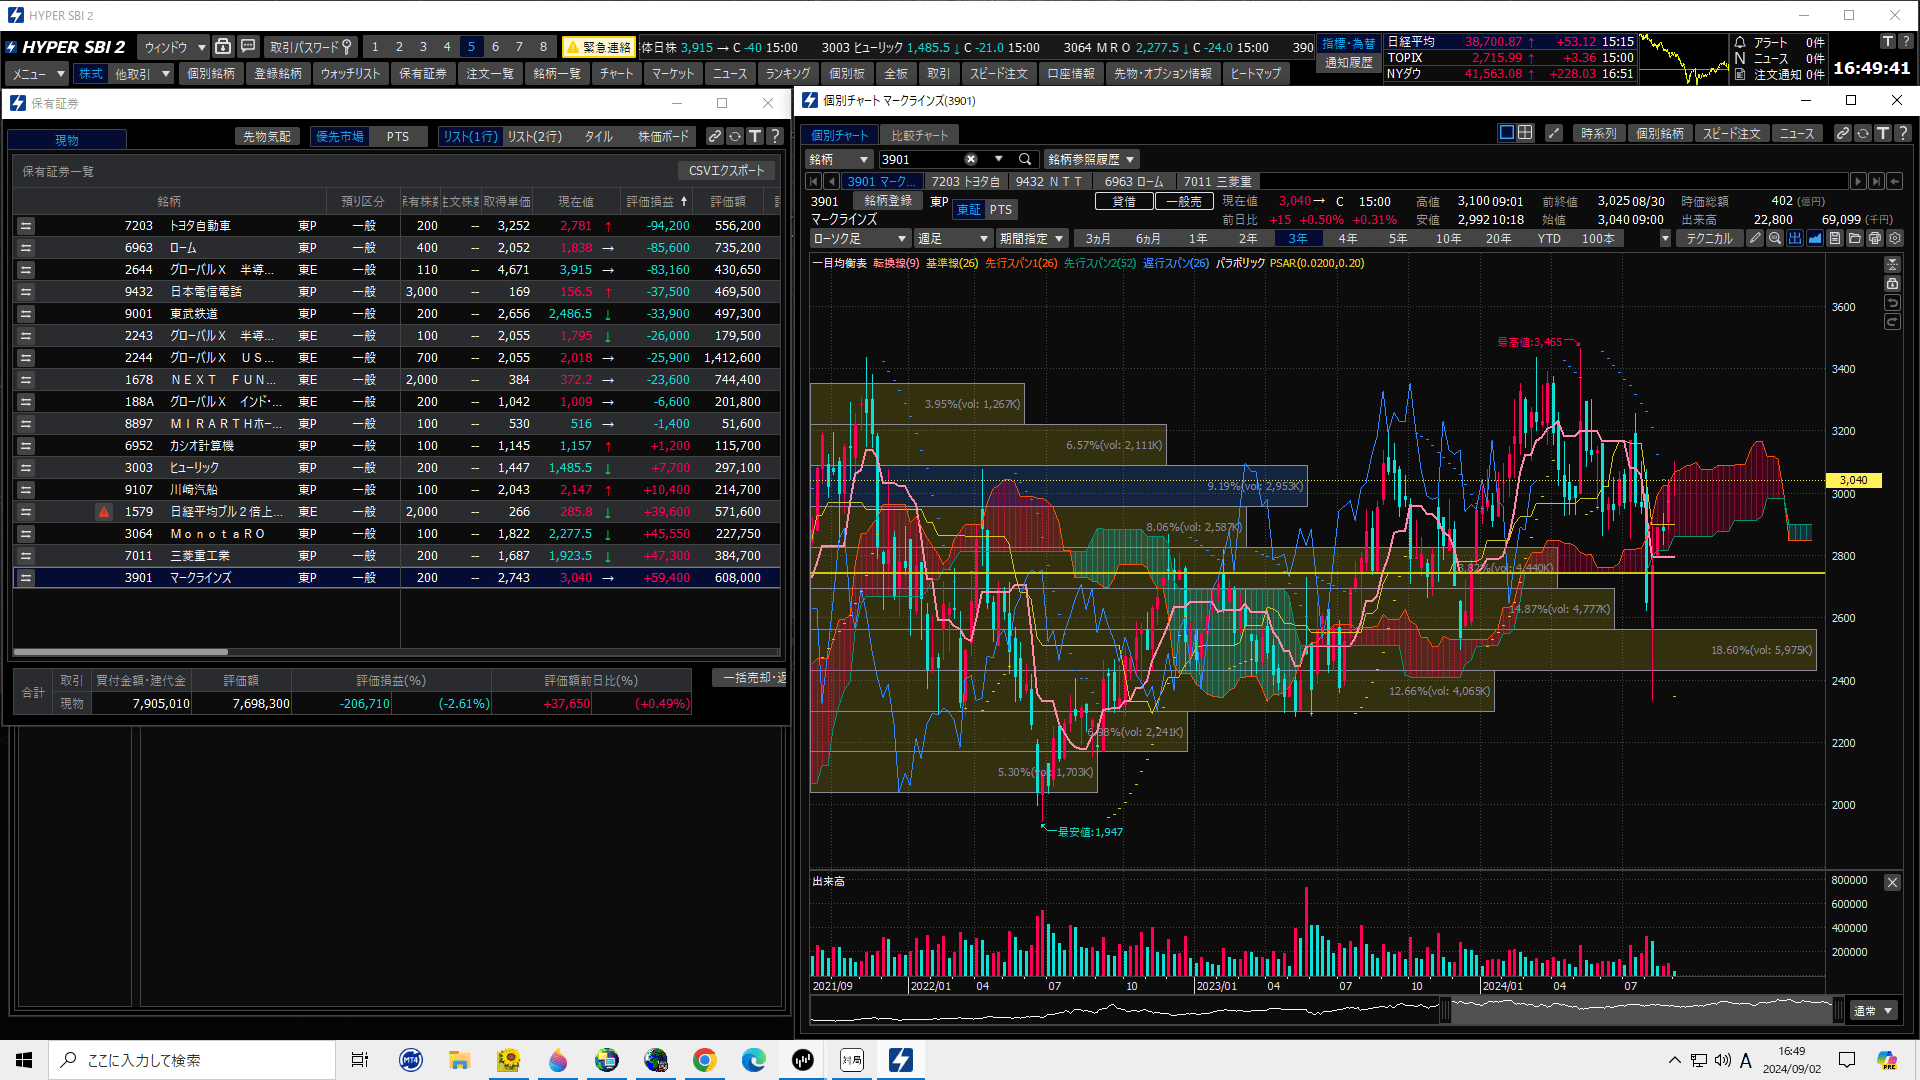Open スピード注文 in chart window
The image size is (1920, 1080).
[x=1732, y=133]
